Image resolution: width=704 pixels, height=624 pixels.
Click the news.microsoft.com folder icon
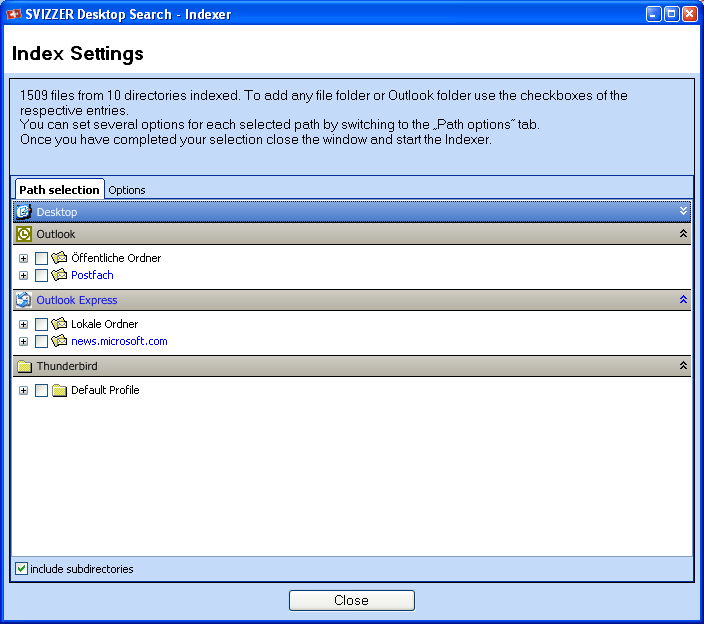[59, 341]
